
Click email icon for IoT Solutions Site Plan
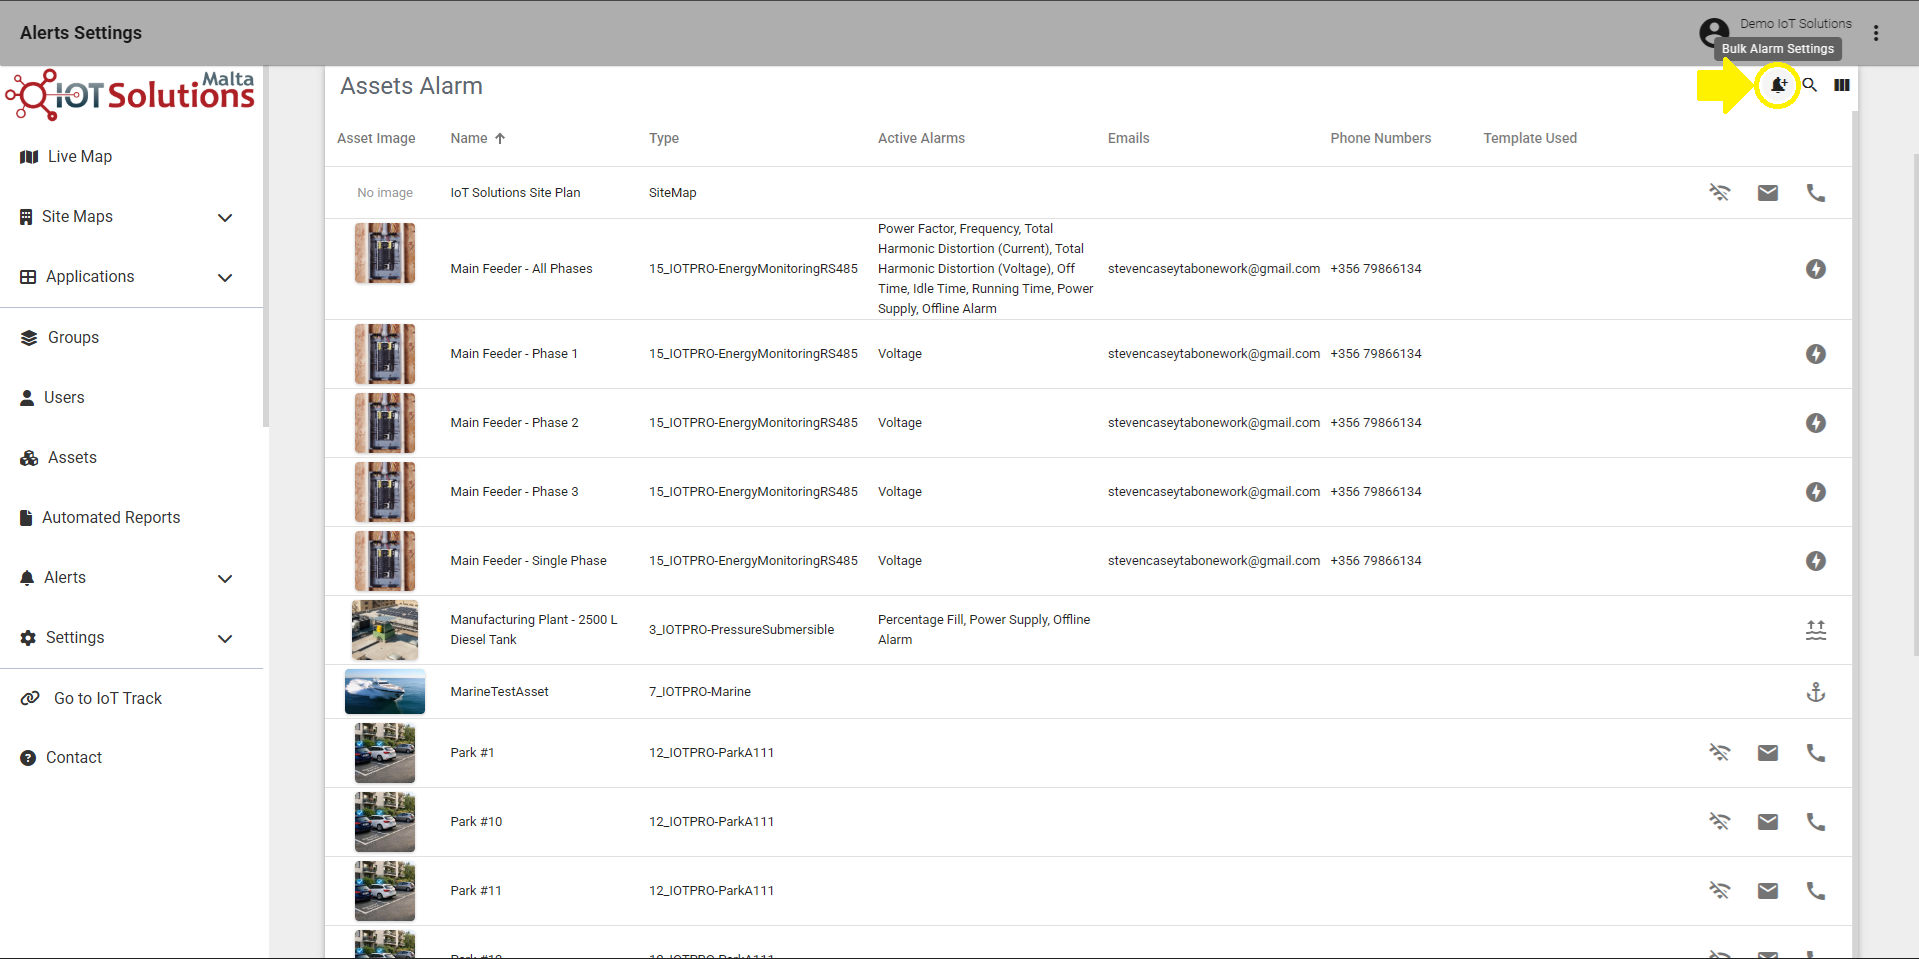pos(1768,193)
